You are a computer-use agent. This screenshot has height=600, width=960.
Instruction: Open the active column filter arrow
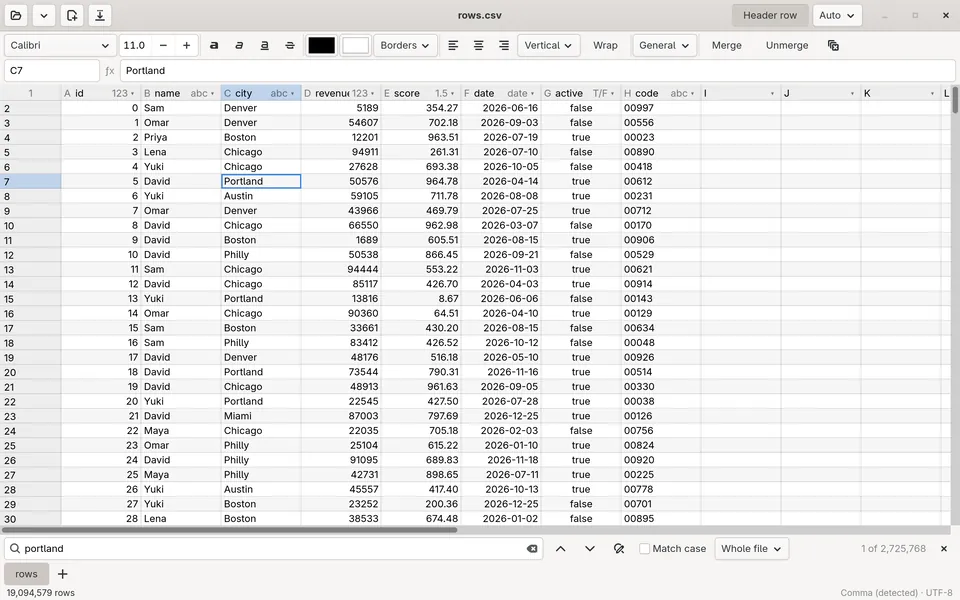[612, 94]
